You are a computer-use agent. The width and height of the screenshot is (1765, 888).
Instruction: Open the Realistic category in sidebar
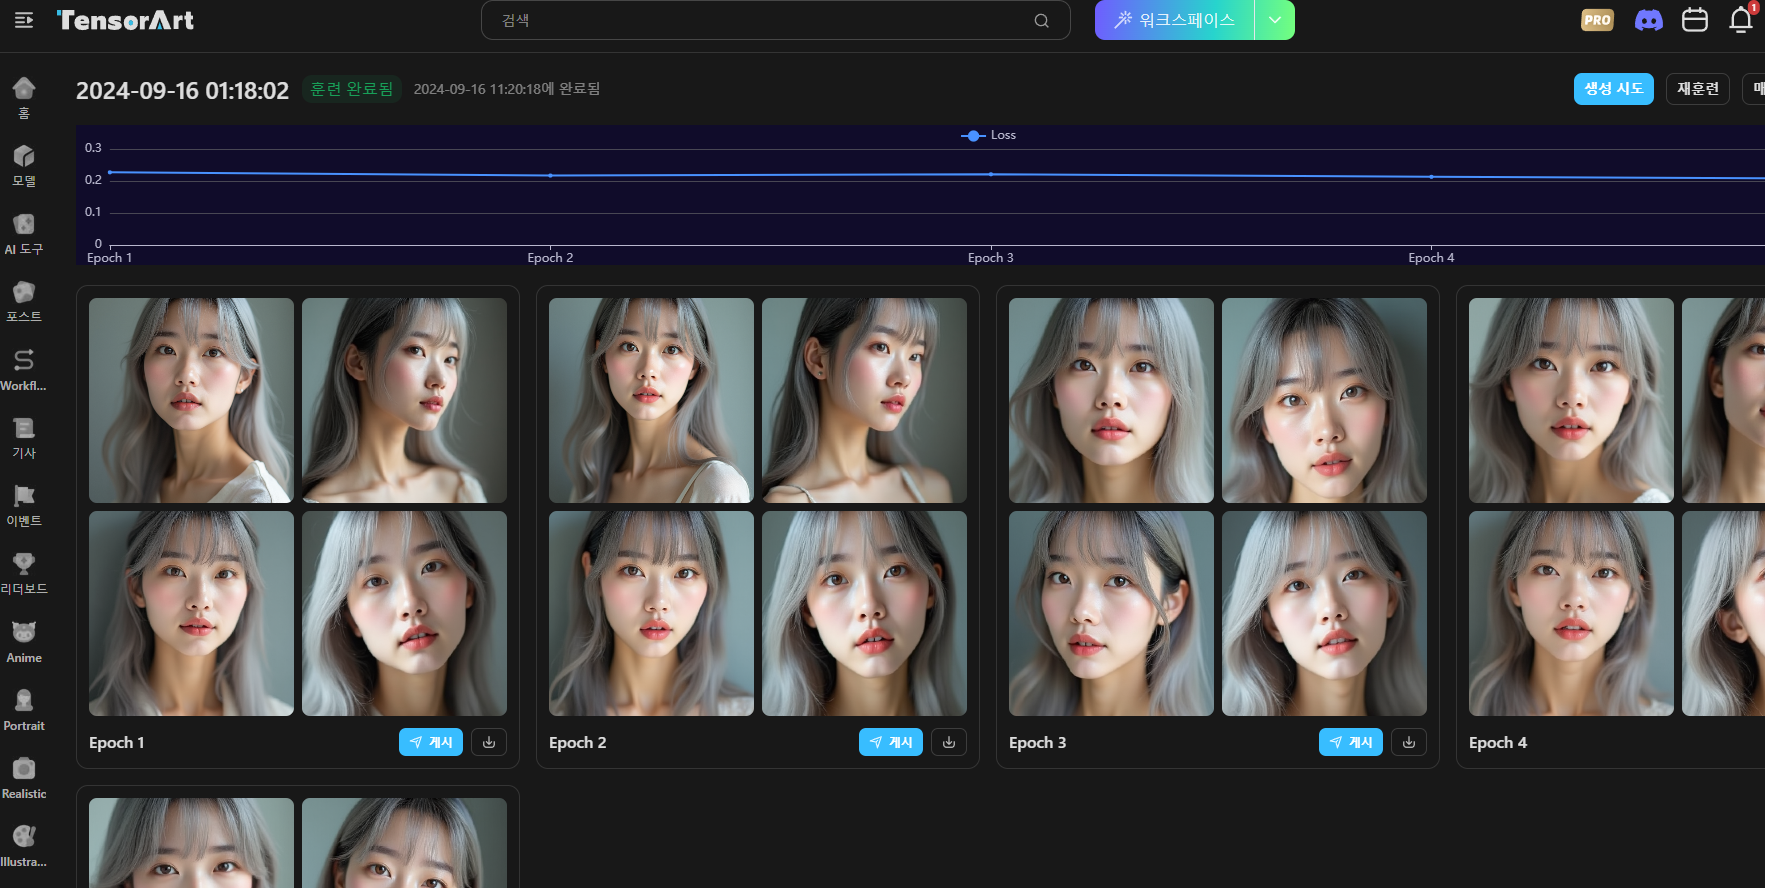(x=24, y=778)
